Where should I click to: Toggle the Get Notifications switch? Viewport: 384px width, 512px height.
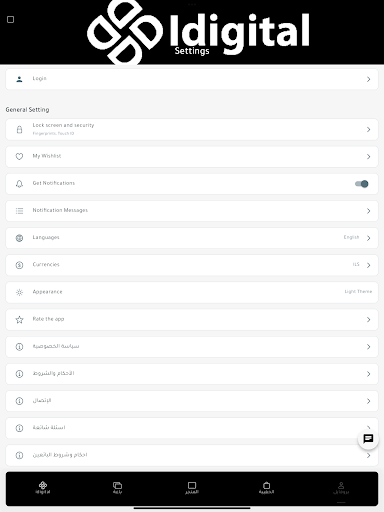click(x=362, y=184)
